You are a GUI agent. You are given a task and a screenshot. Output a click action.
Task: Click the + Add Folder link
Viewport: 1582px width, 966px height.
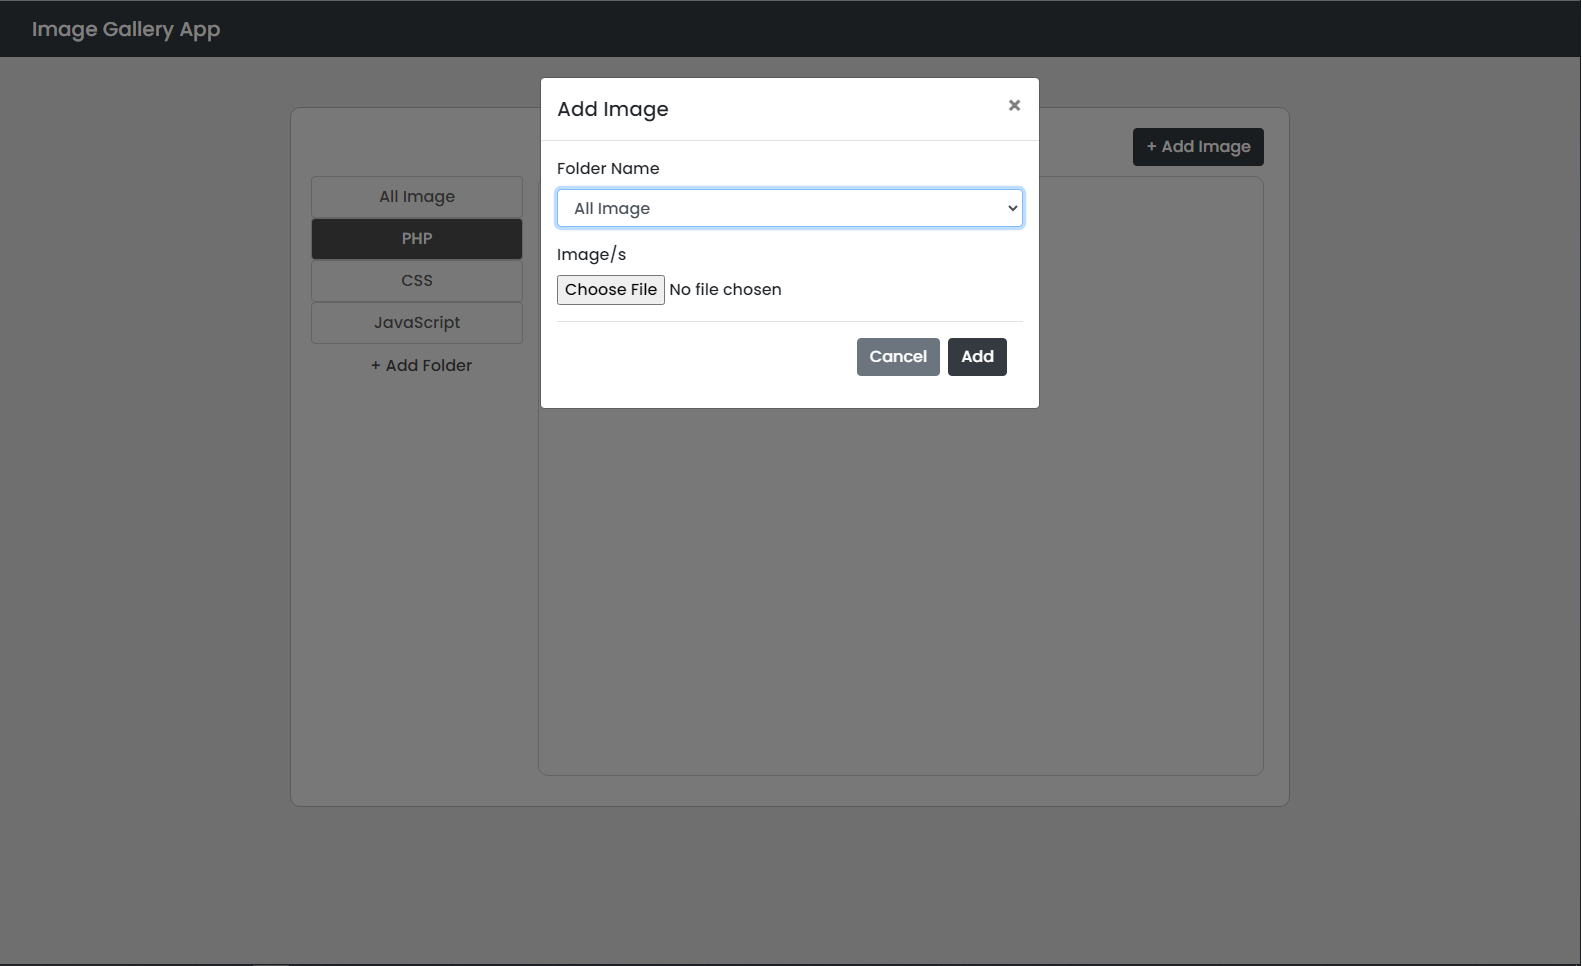[421, 366]
